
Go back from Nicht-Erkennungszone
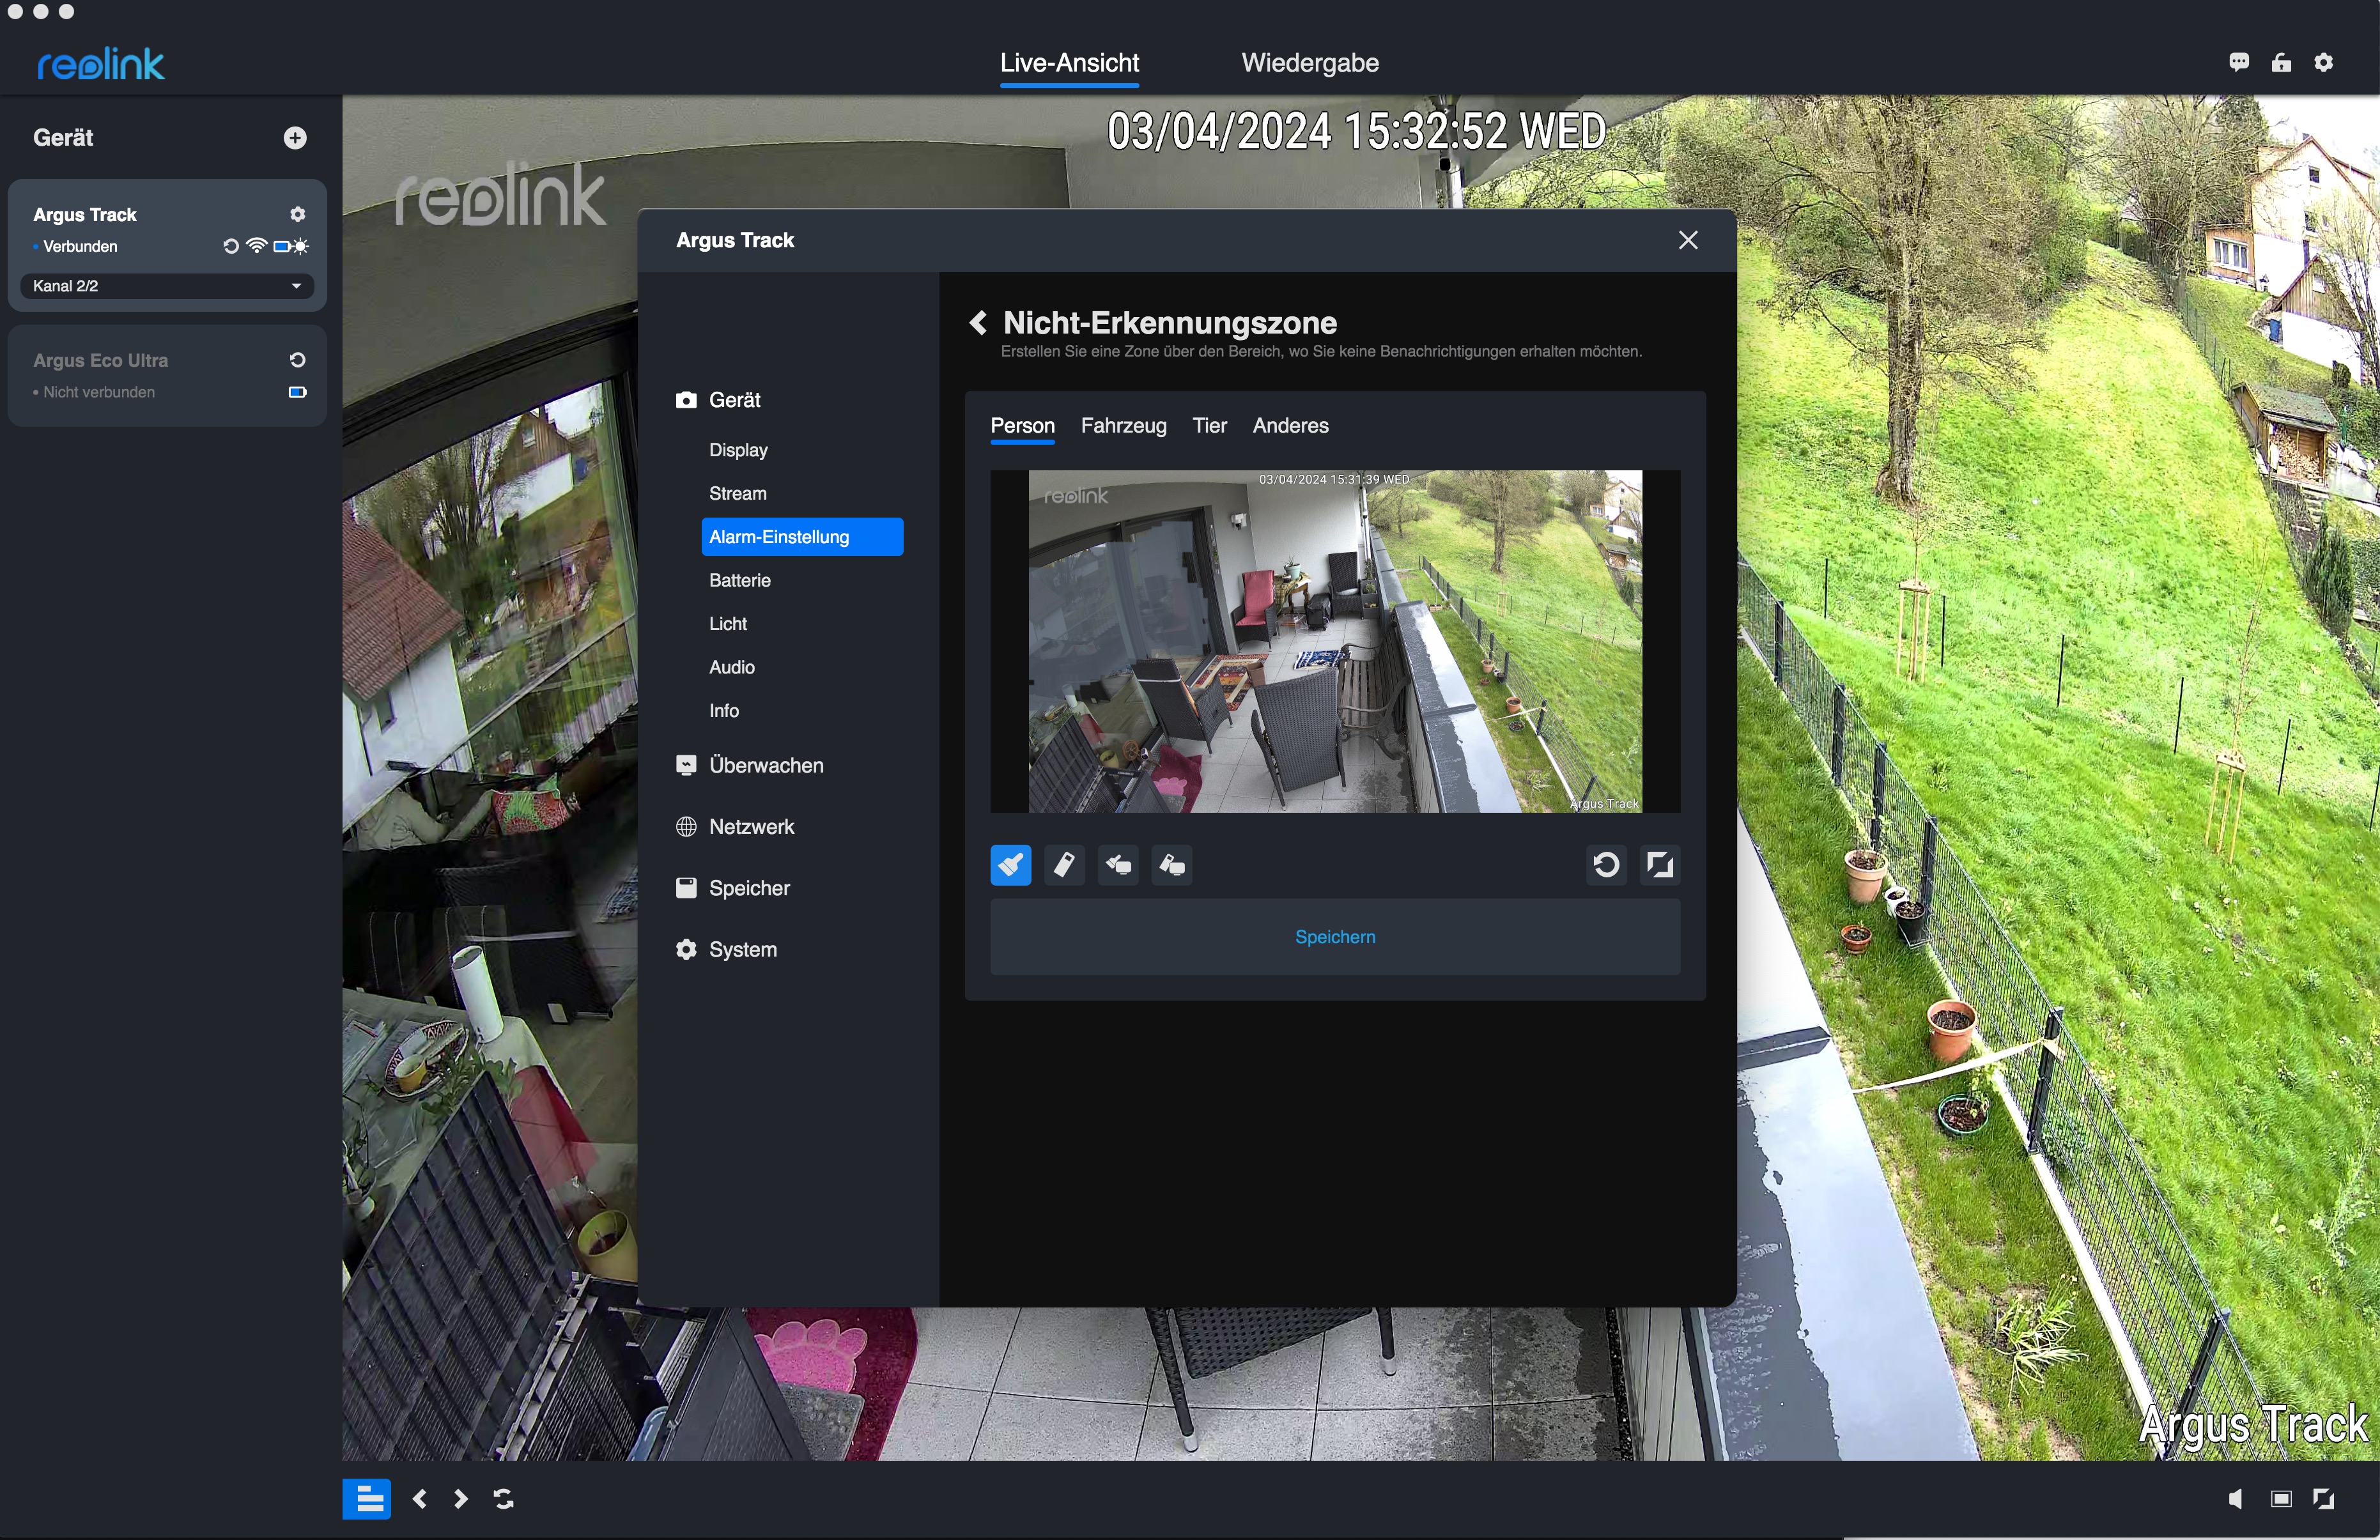coord(979,322)
